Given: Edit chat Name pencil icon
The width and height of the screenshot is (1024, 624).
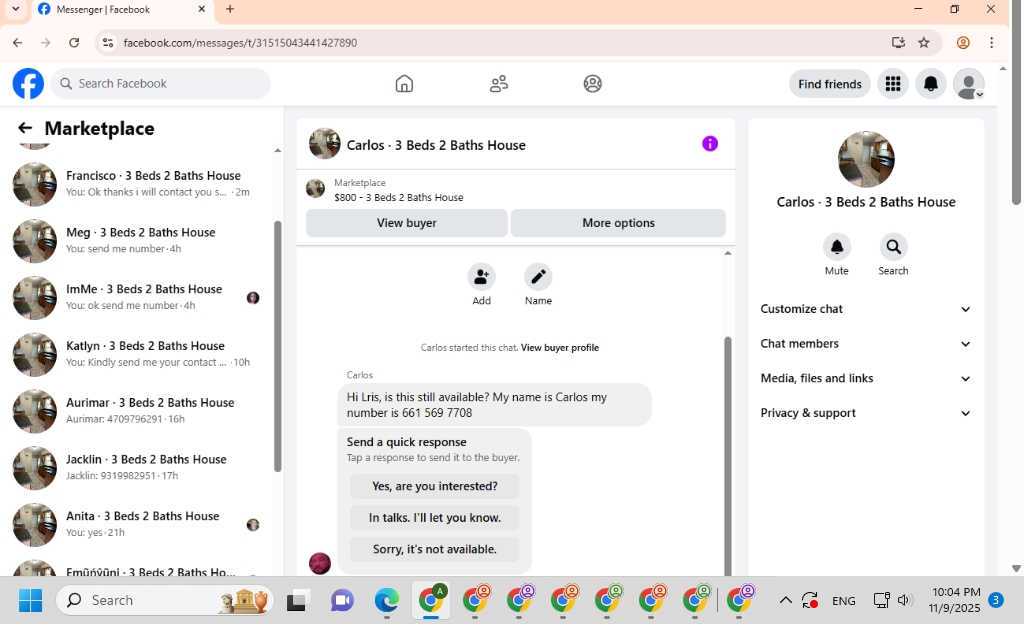Looking at the screenshot, I should click(538, 277).
